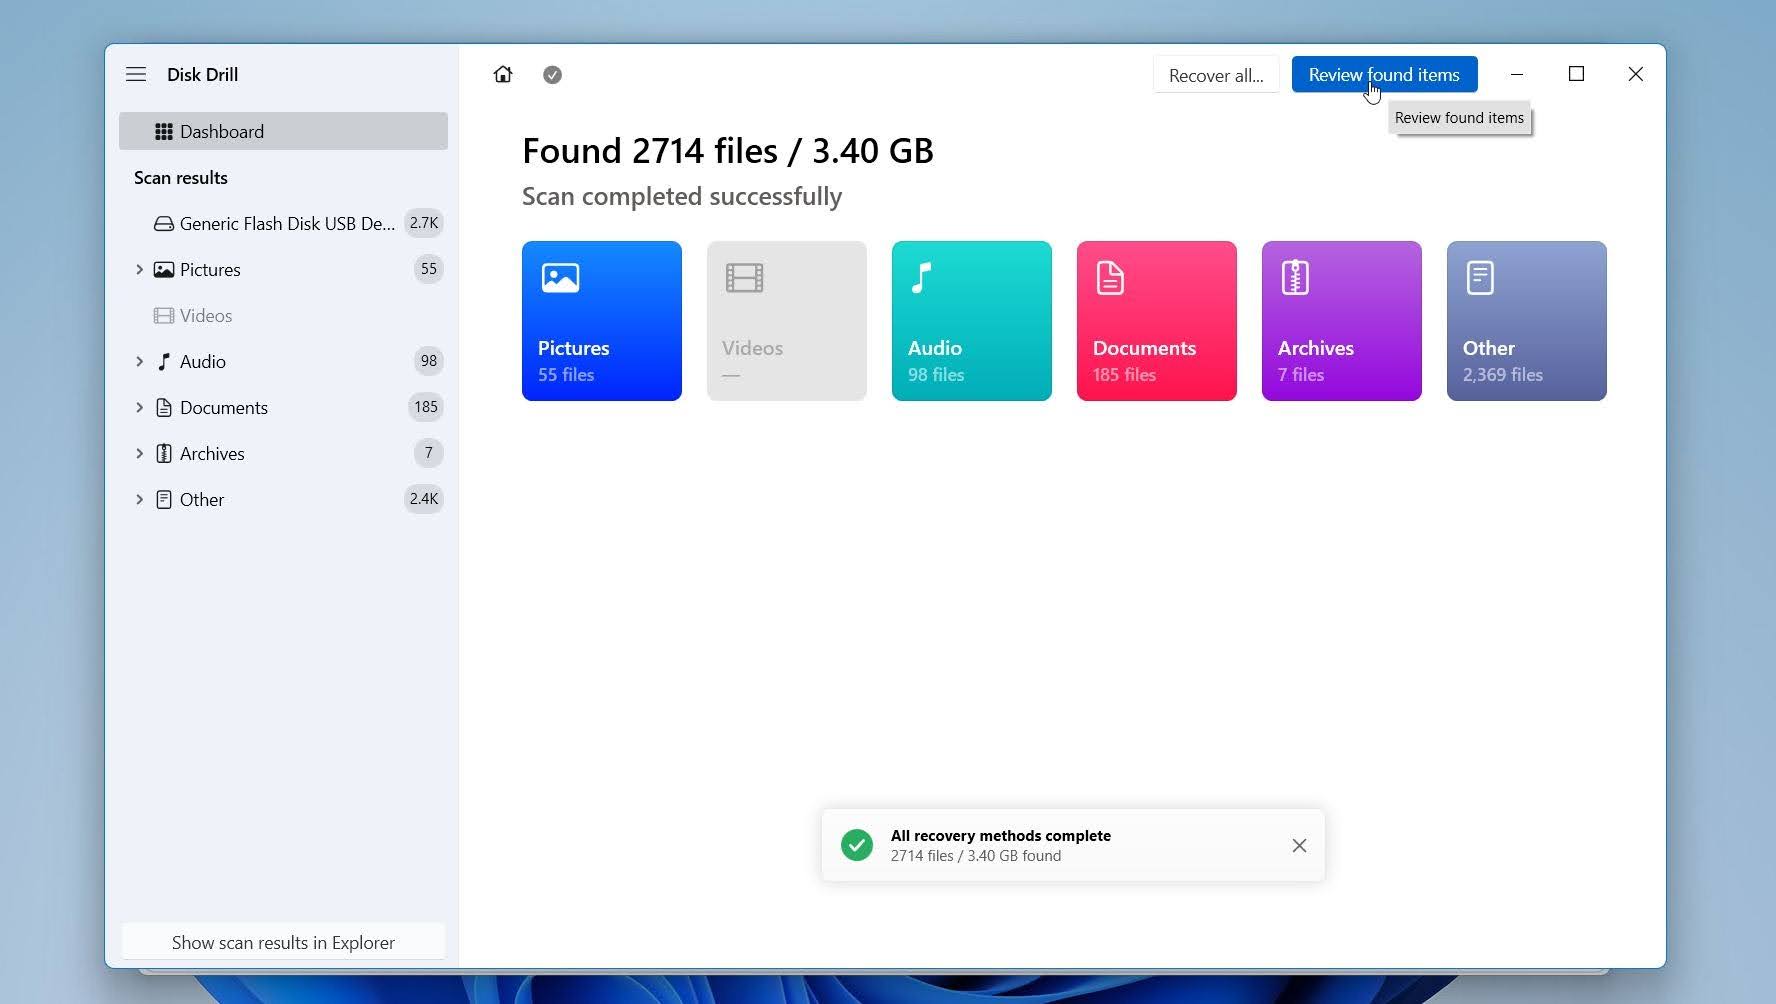1776x1004 pixels.
Task: Click the checkmark status icon in toolbar
Action: 552,75
